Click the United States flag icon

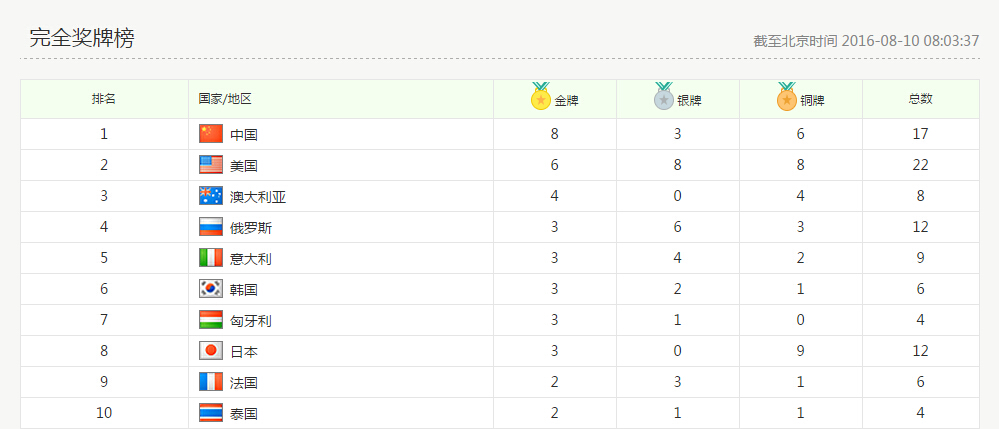point(210,165)
